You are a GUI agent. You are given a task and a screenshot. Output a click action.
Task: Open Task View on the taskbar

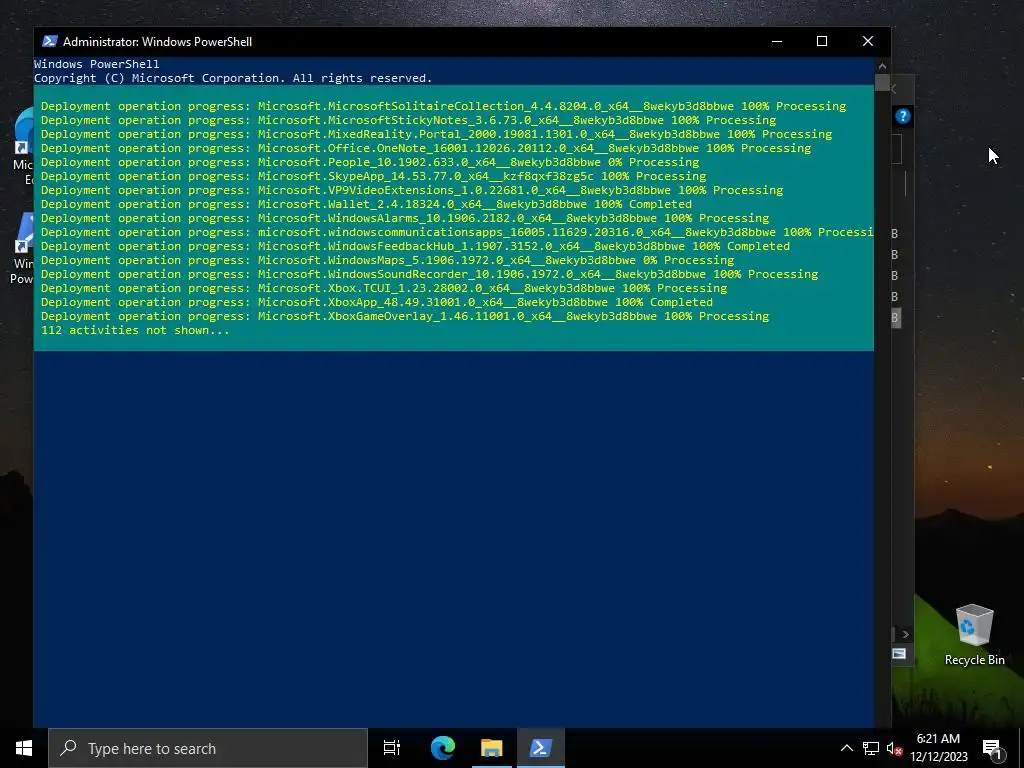pyautogui.click(x=392, y=748)
